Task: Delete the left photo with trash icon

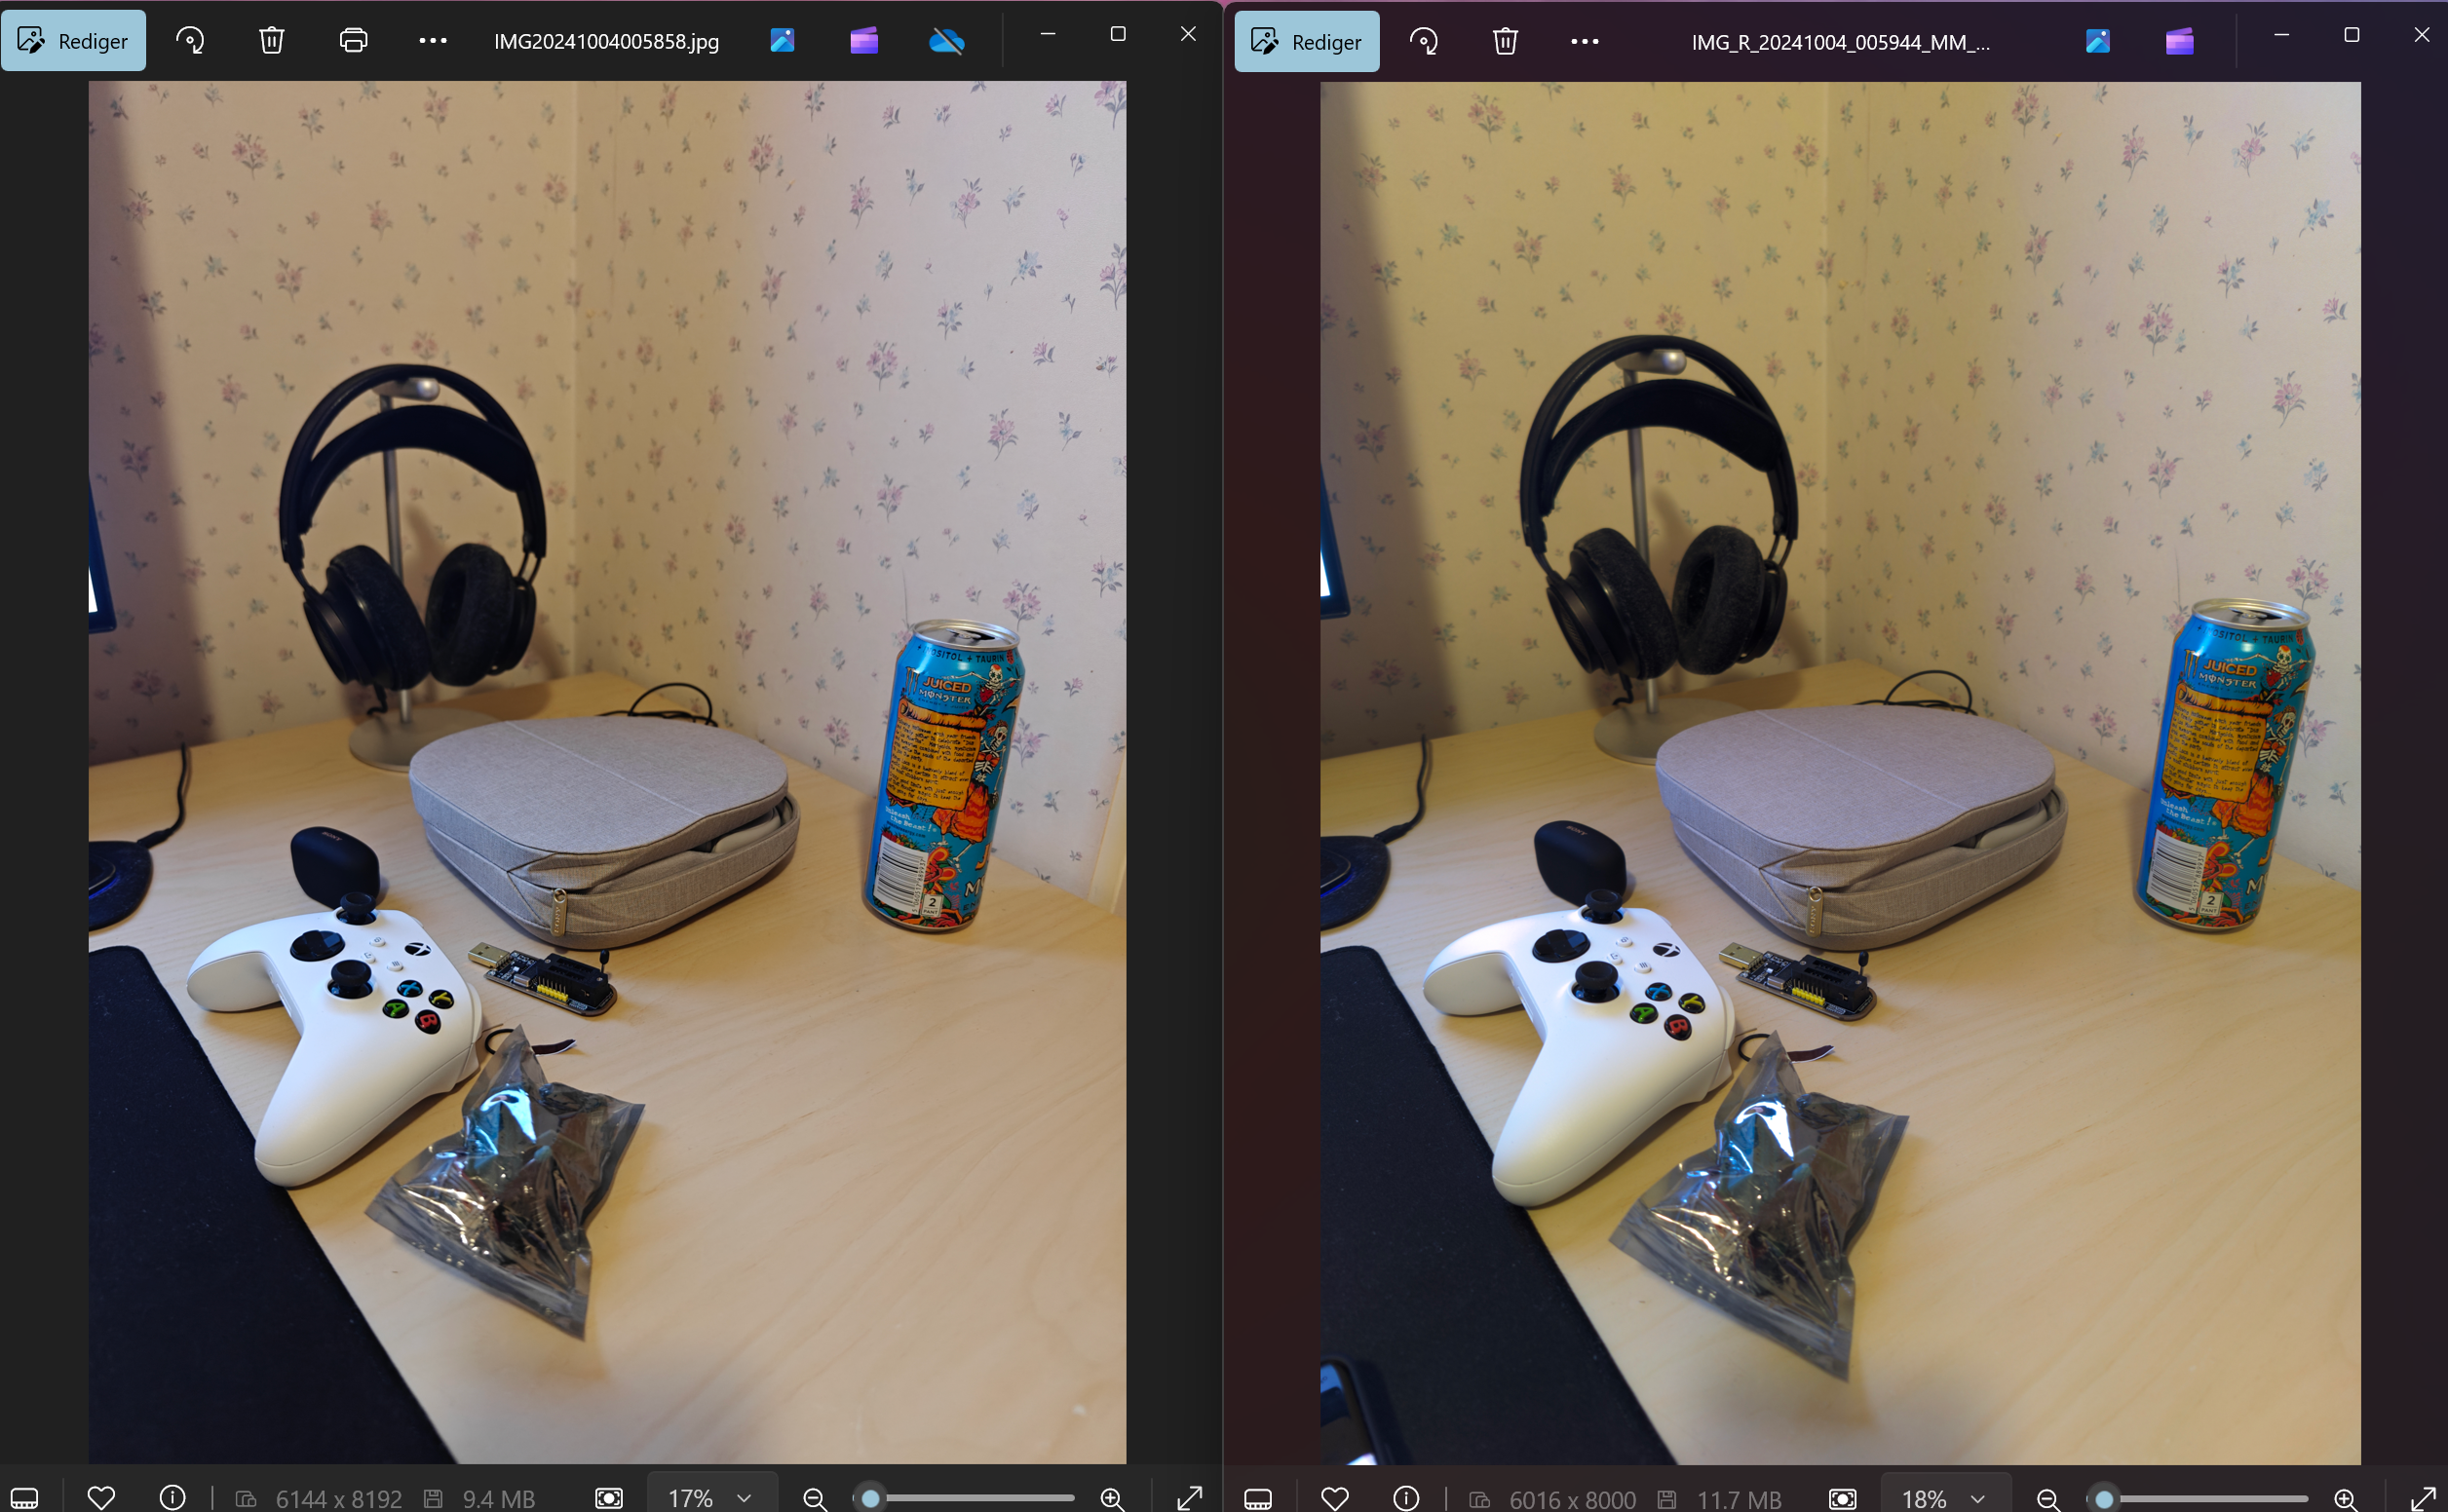Action: click(272, 41)
